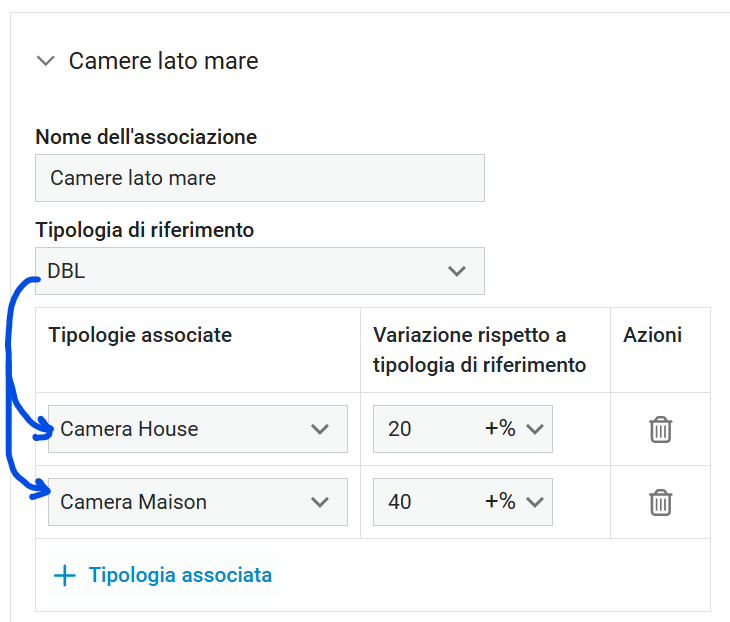Click the plus icon for adding tipologia
This screenshot has height=622, width=730.
[65, 575]
